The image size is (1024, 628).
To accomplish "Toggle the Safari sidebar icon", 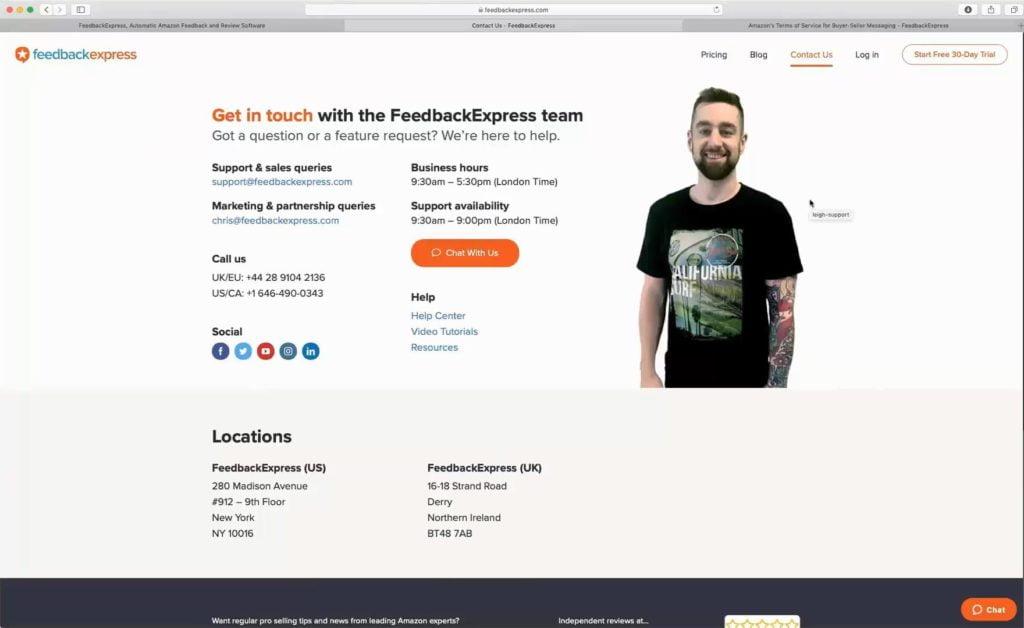I will (80, 10).
